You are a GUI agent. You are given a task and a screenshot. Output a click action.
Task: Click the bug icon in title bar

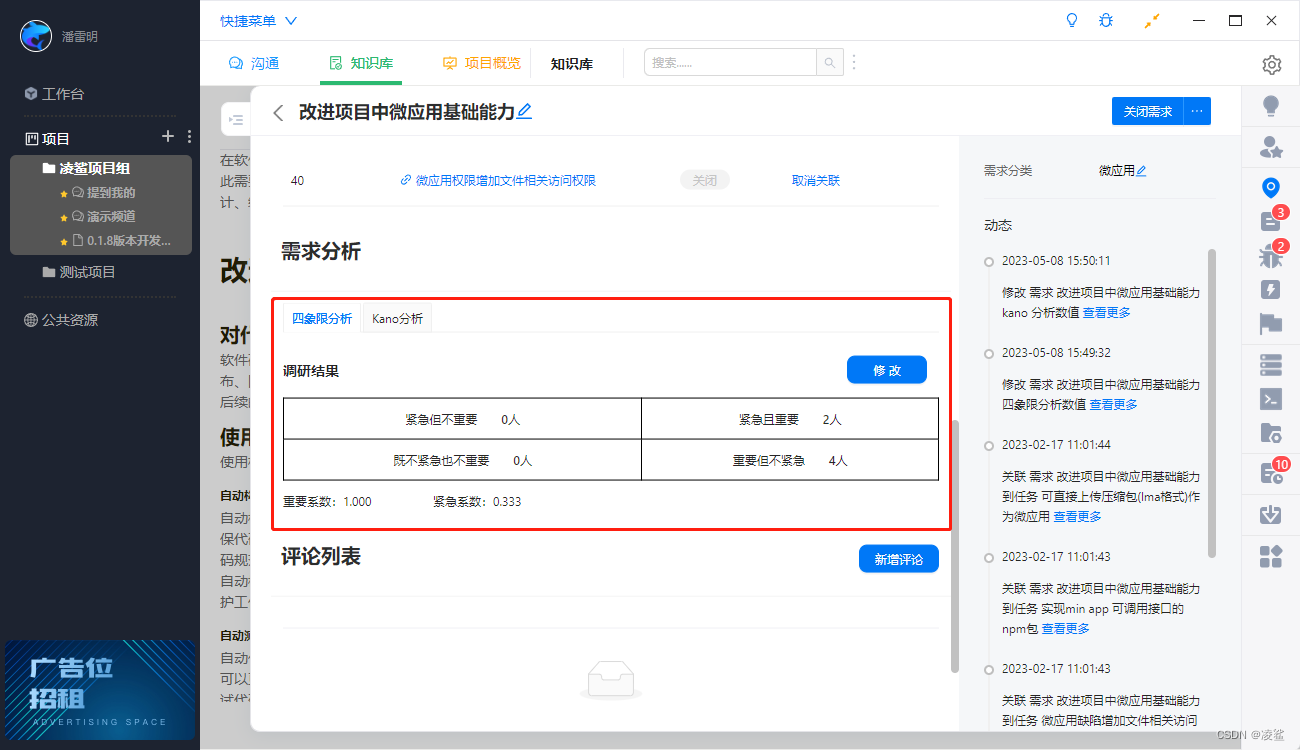pyautogui.click(x=1105, y=20)
